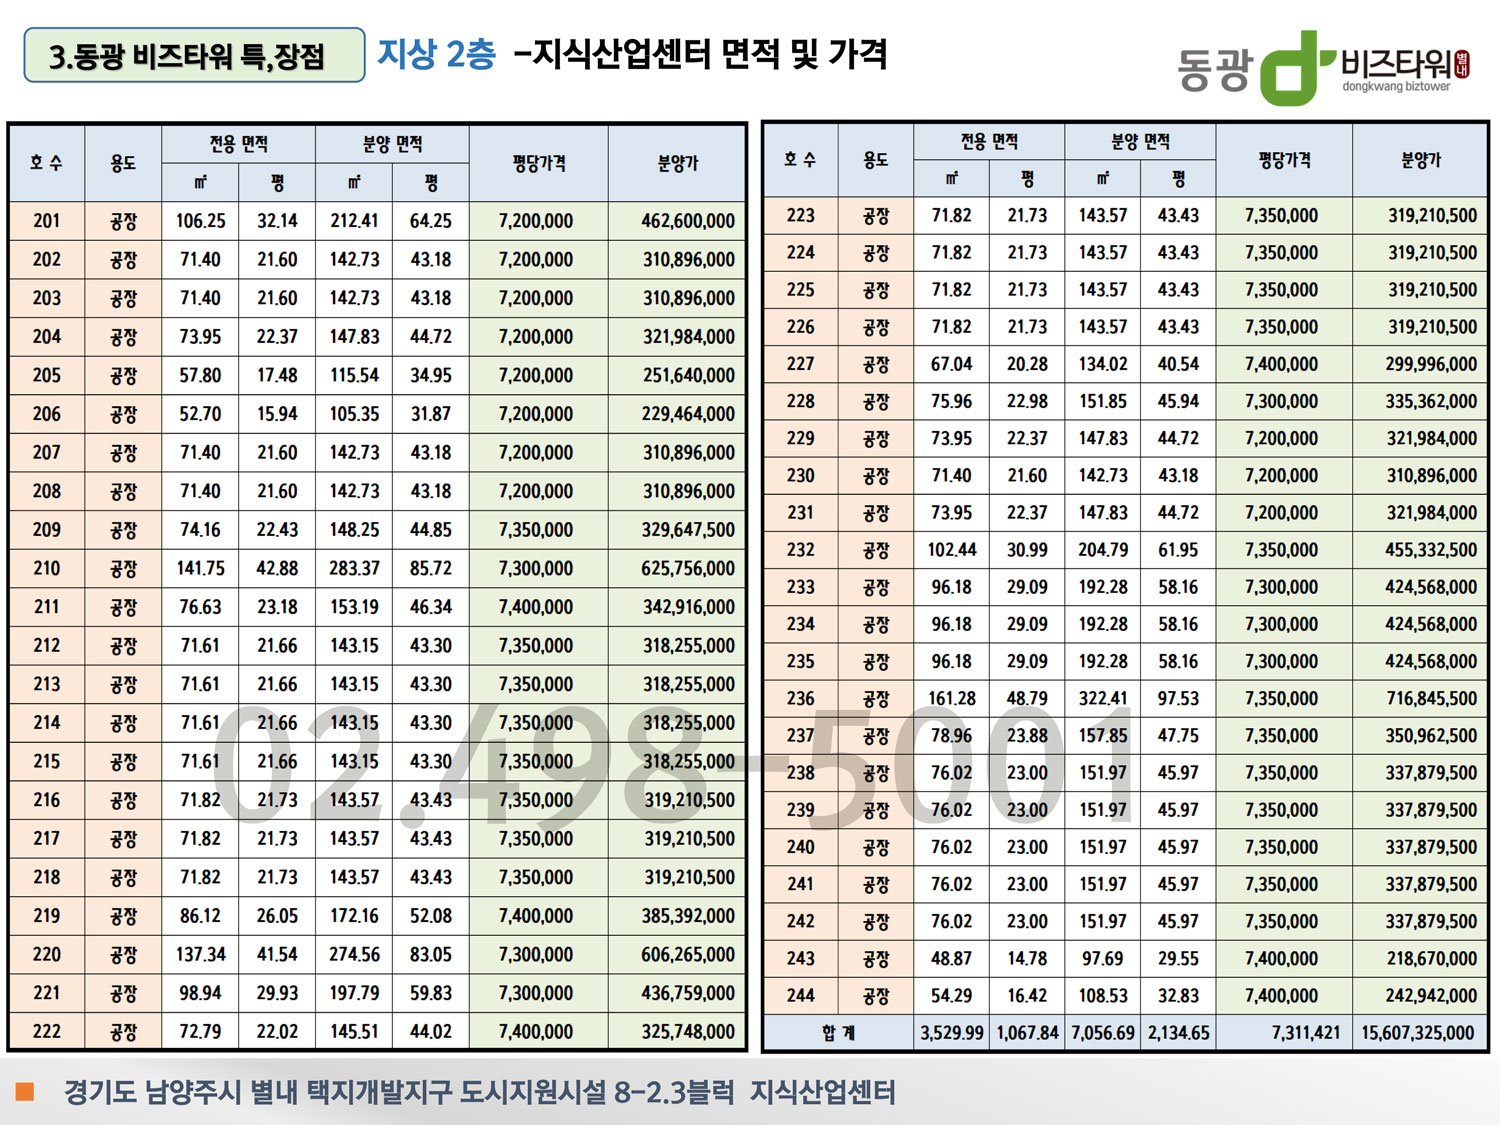Click the pyeong value 23.88

coord(1027,736)
